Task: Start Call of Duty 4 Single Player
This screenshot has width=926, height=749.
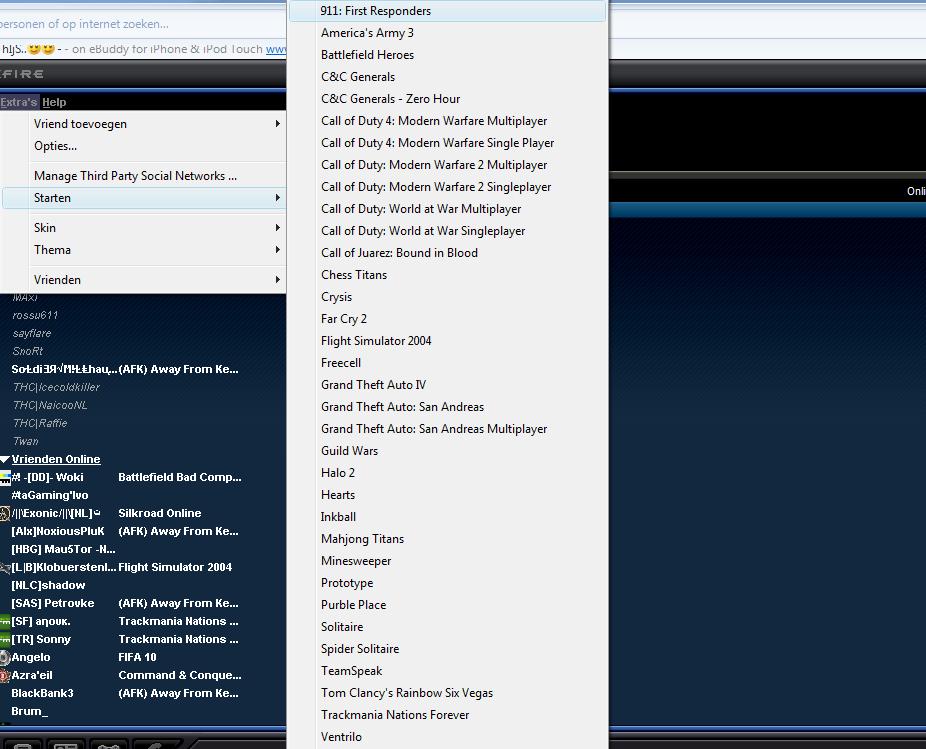Action: point(448,143)
